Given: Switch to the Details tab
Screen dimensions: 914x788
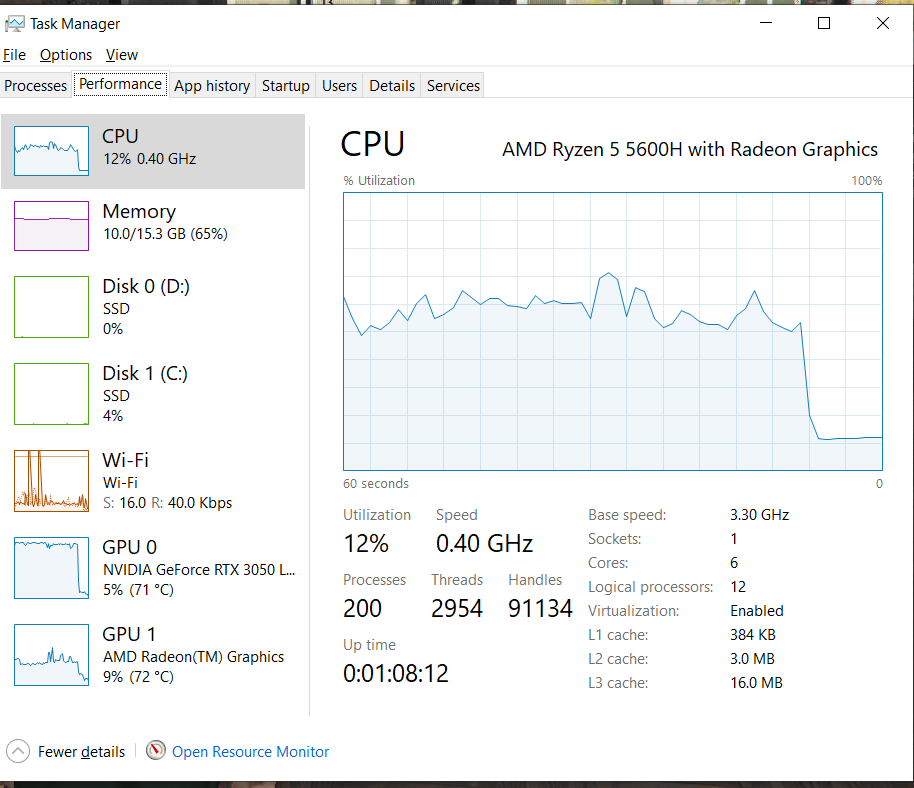Looking at the screenshot, I should tap(392, 86).
